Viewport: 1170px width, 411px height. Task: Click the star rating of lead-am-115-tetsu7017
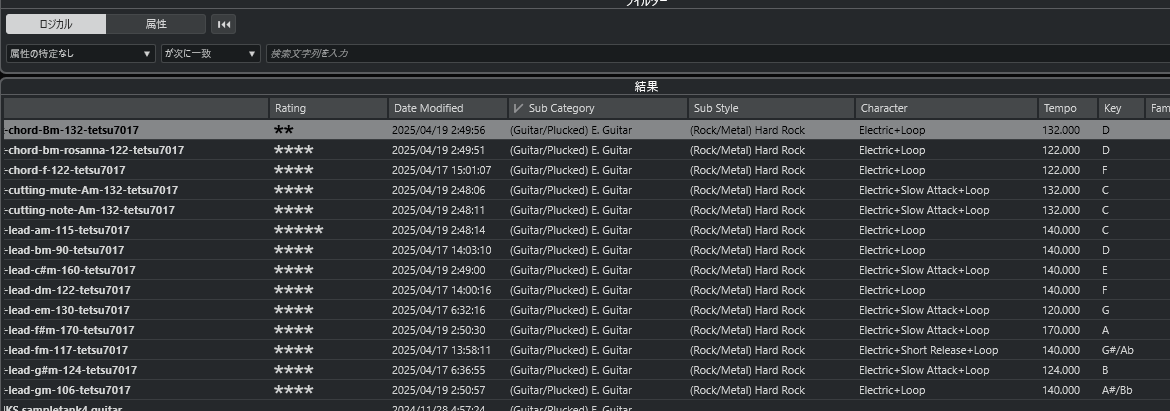click(x=298, y=230)
